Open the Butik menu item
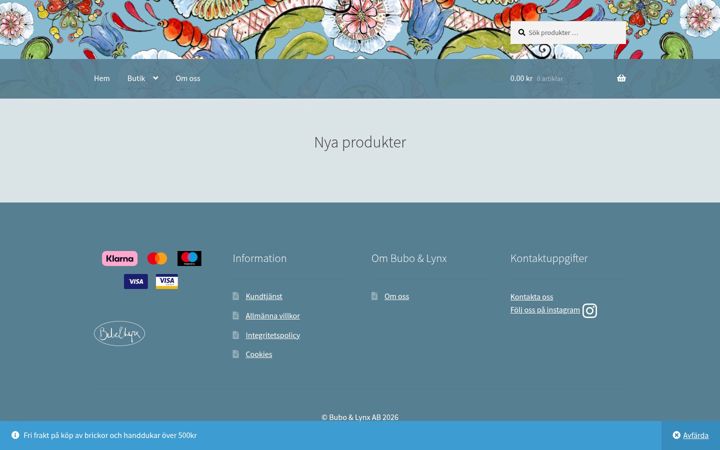This screenshot has width=720, height=450. 136,79
